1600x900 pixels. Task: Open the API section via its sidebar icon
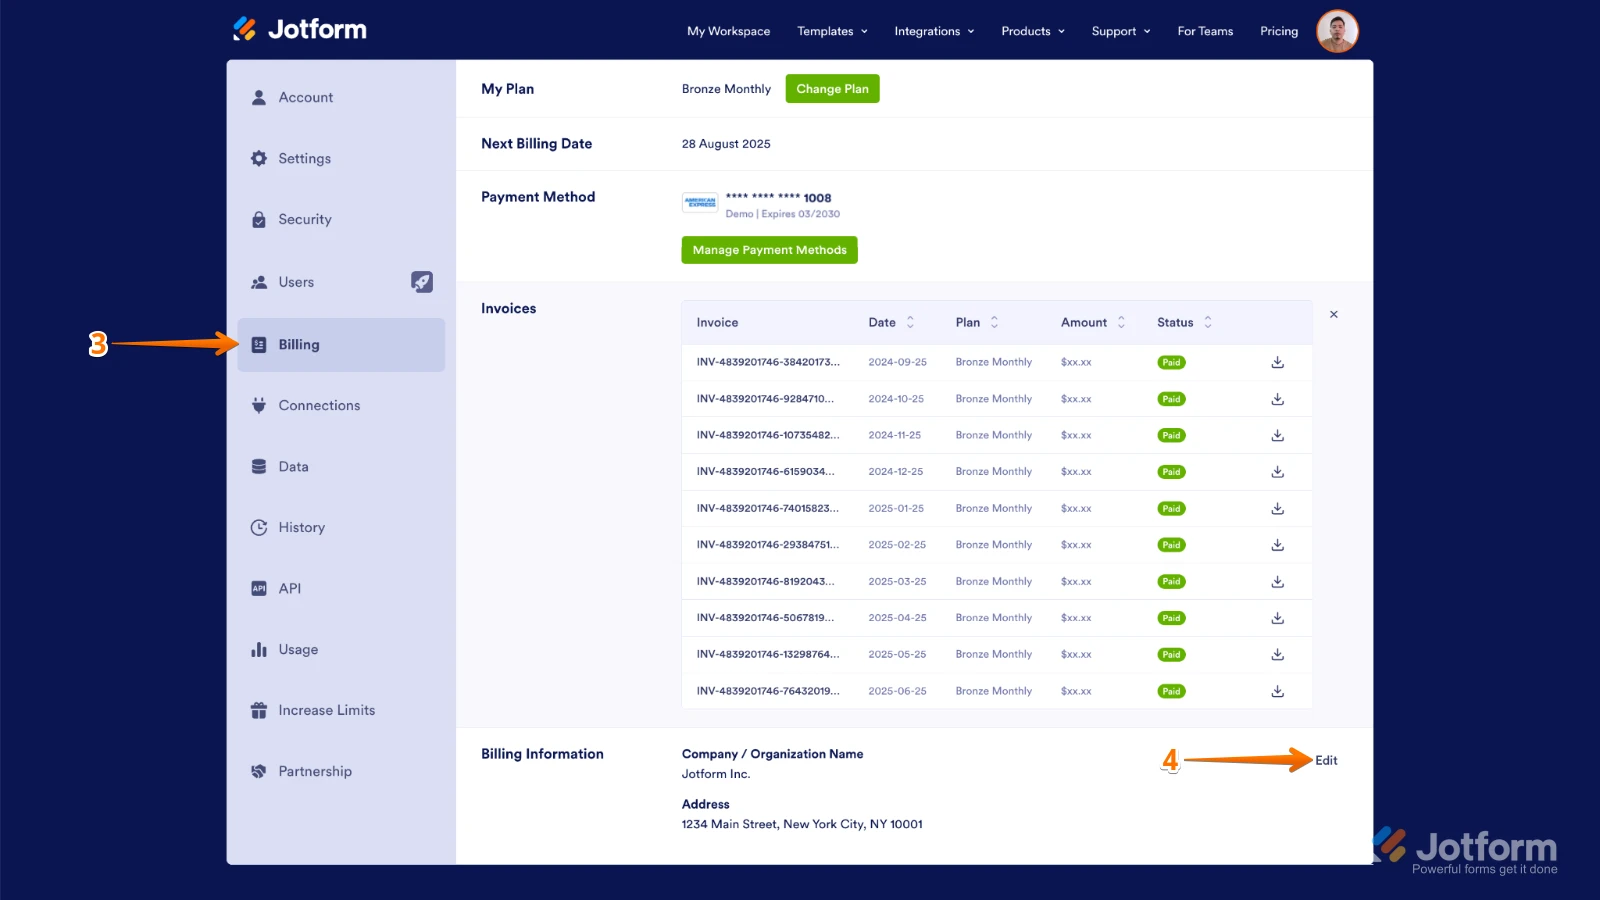(x=259, y=588)
